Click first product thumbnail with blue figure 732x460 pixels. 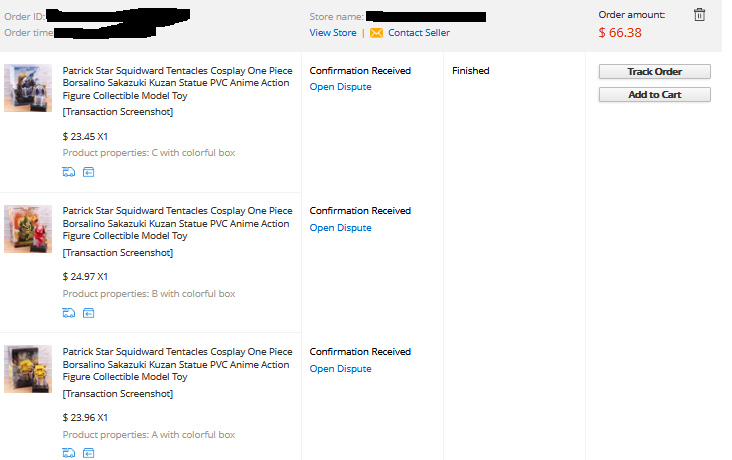28,88
